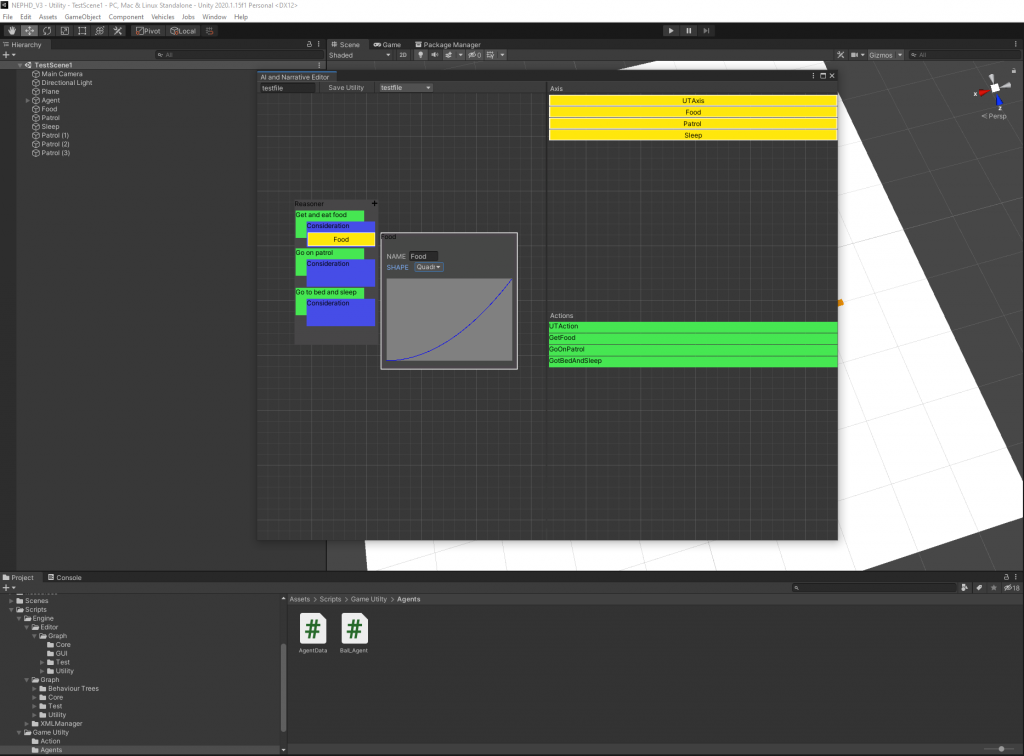Switch to the Console tab
The width and height of the screenshot is (1024, 756).
coord(65,578)
